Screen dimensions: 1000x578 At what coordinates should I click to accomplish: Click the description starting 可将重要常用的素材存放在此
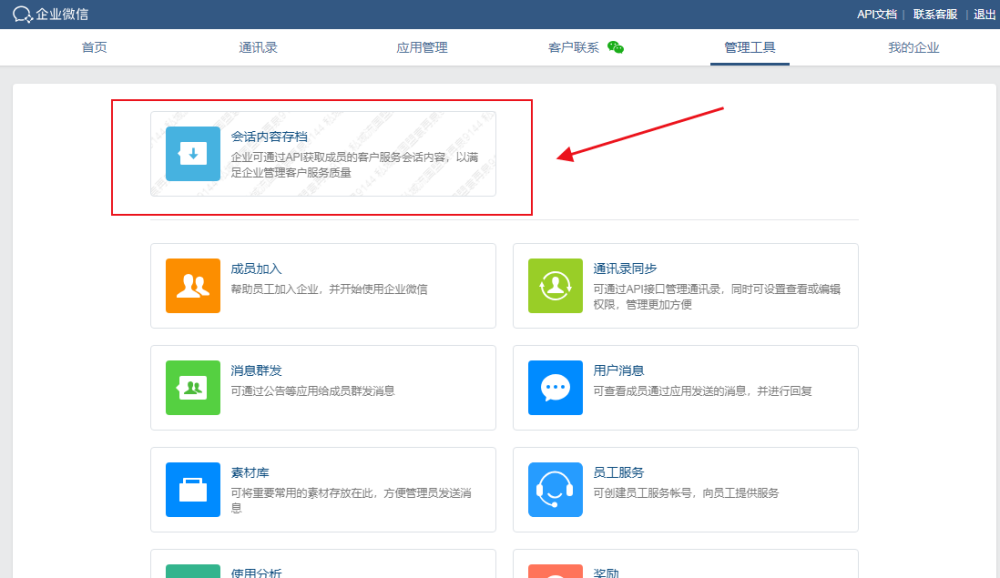click(x=351, y=501)
